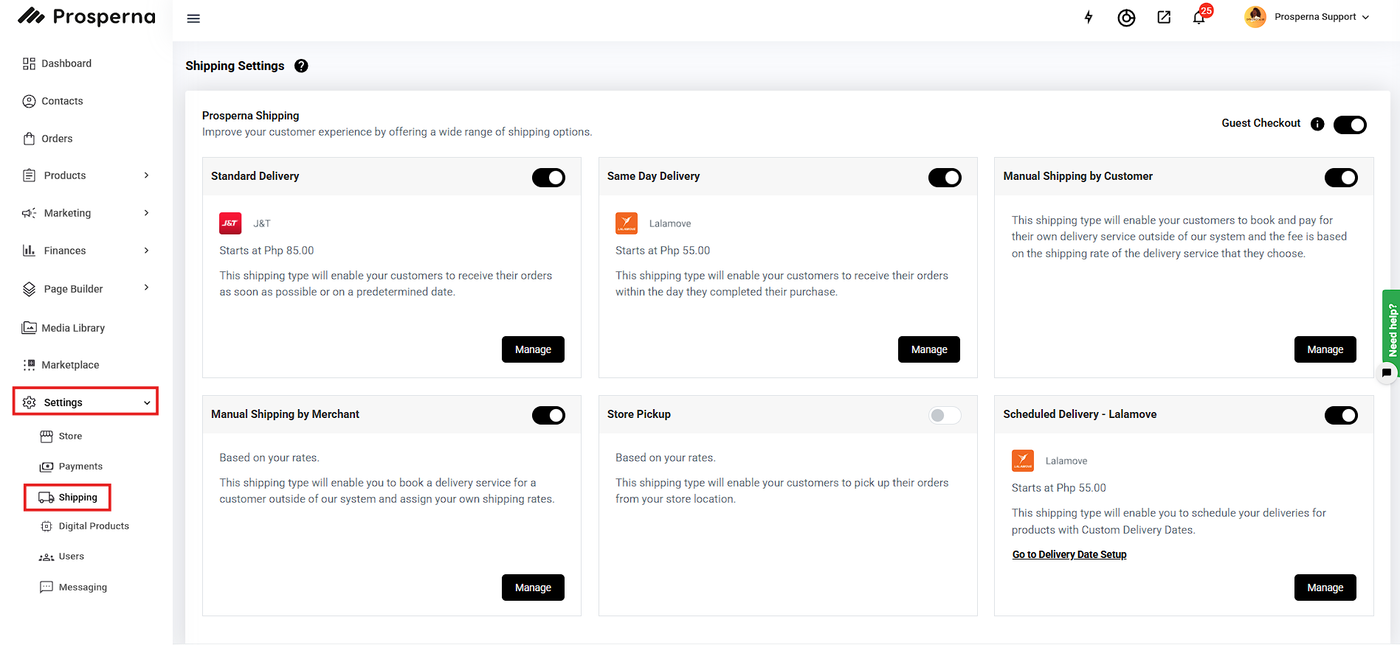Open the Go to Delivery Date Setup link

pyautogui.click(x=1069, y=554)
